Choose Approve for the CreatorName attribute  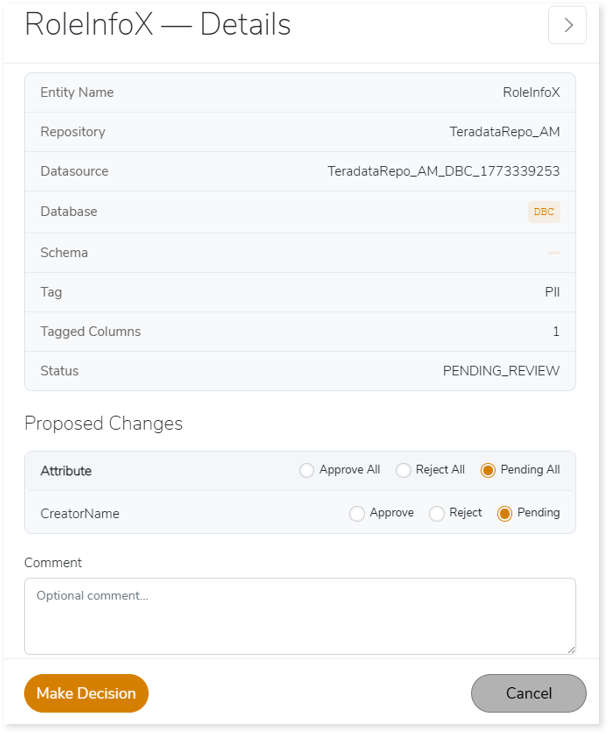pyautogui.click(x=357, y=514)
